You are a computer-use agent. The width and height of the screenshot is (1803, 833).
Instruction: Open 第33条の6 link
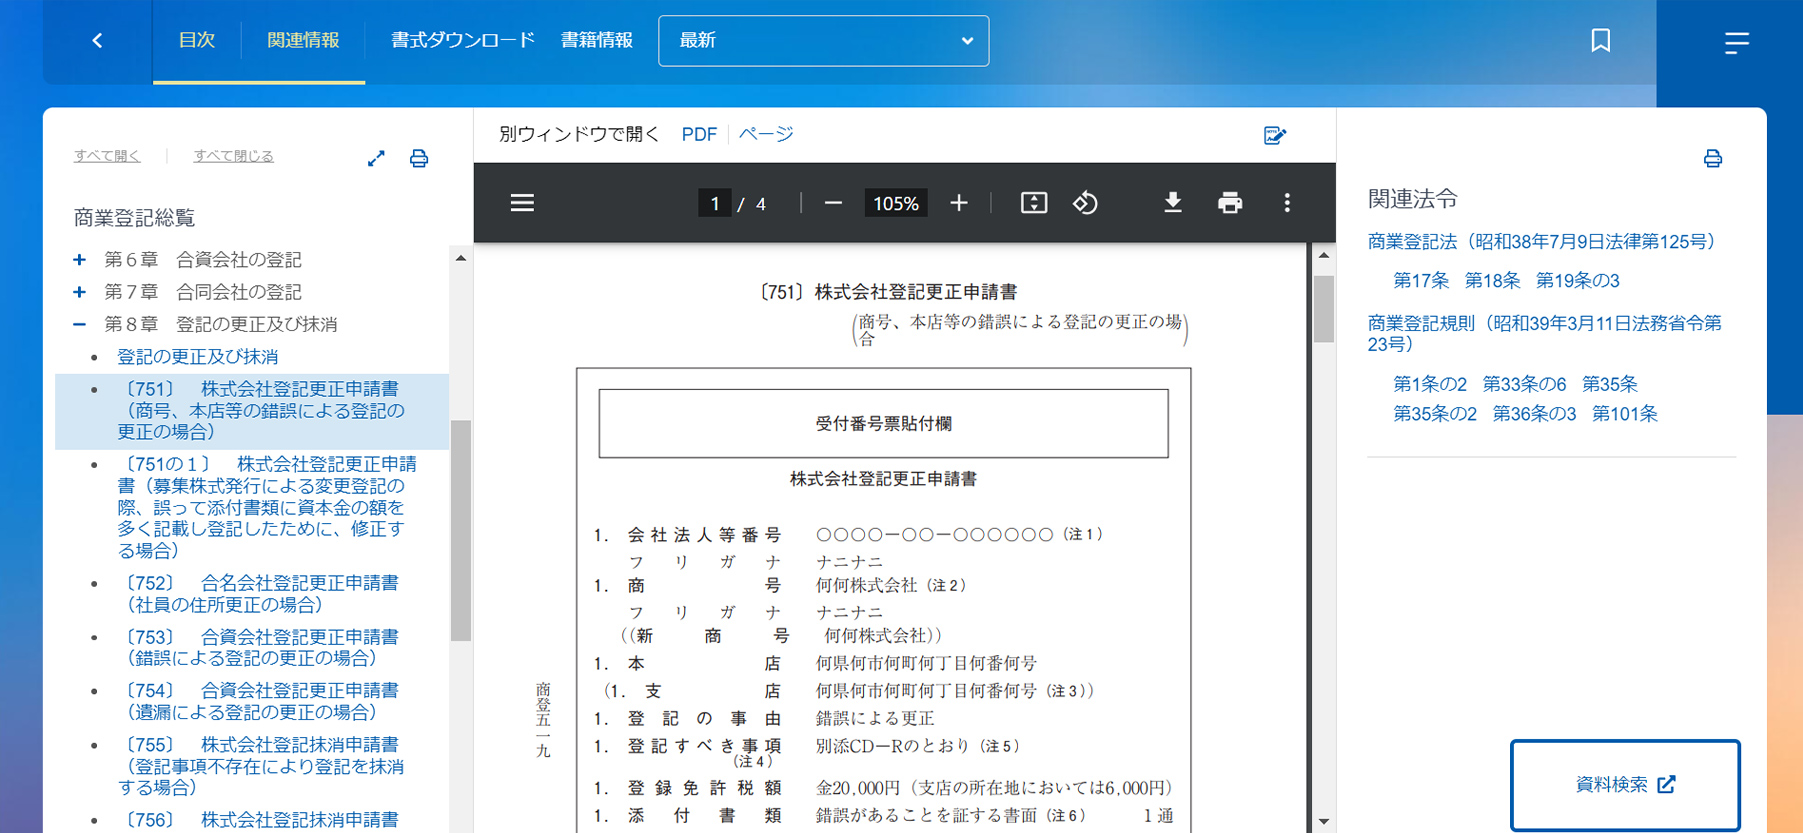coord(1524,384)
